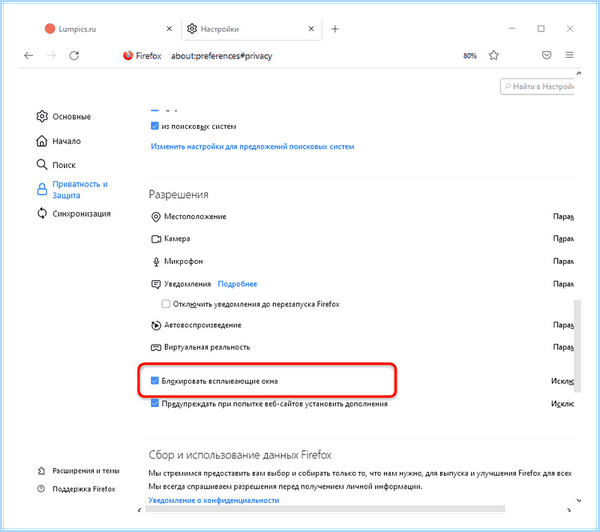Close the Lumpics.ru tab

tap(169, 29)
